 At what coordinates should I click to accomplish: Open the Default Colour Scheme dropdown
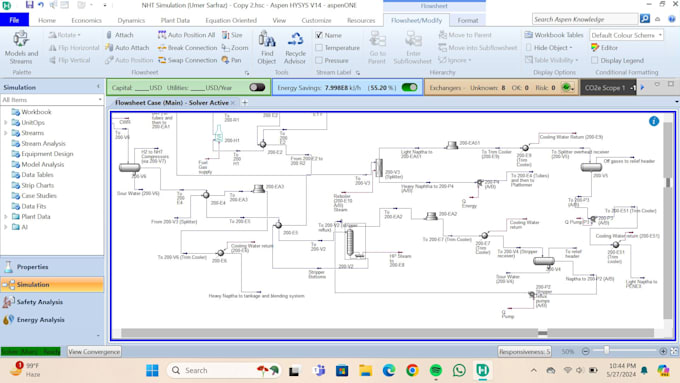tap(626, 35)
